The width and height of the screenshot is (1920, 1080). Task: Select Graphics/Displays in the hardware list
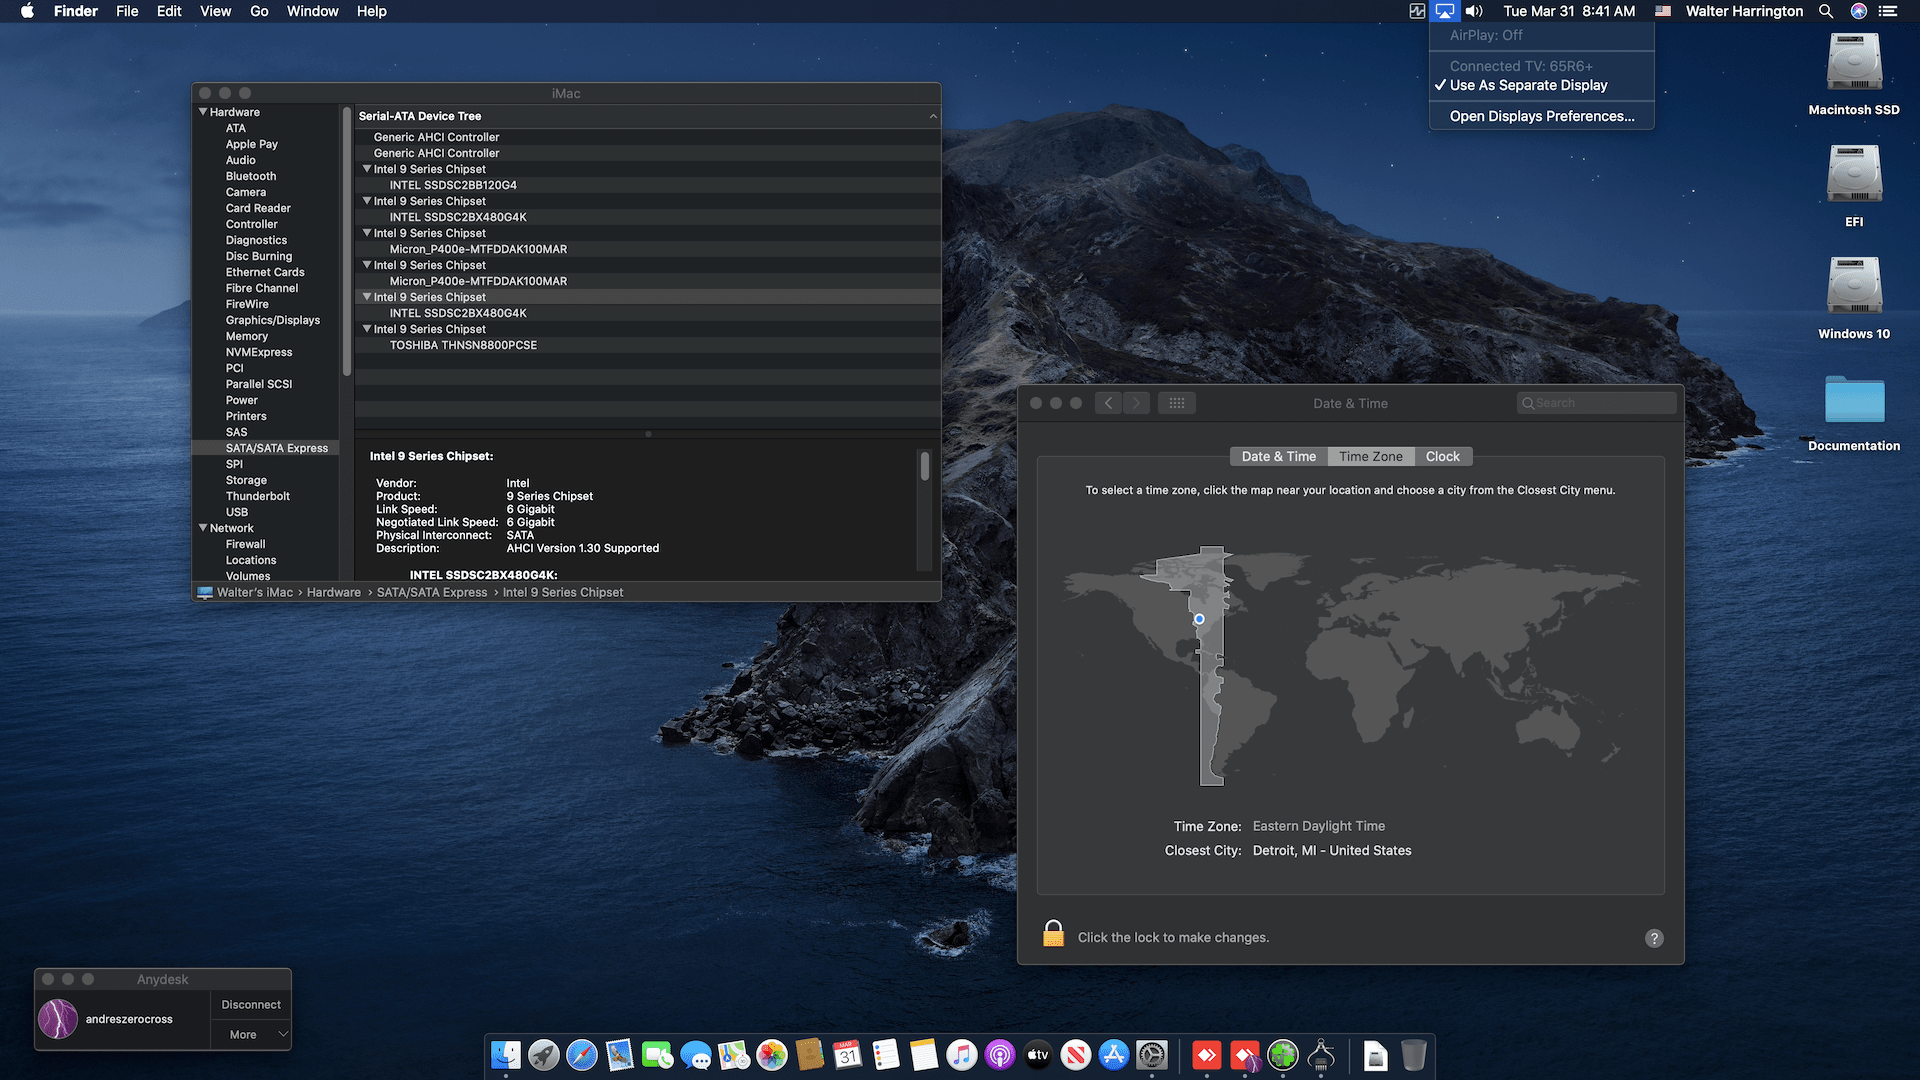[x=272, y=320]
